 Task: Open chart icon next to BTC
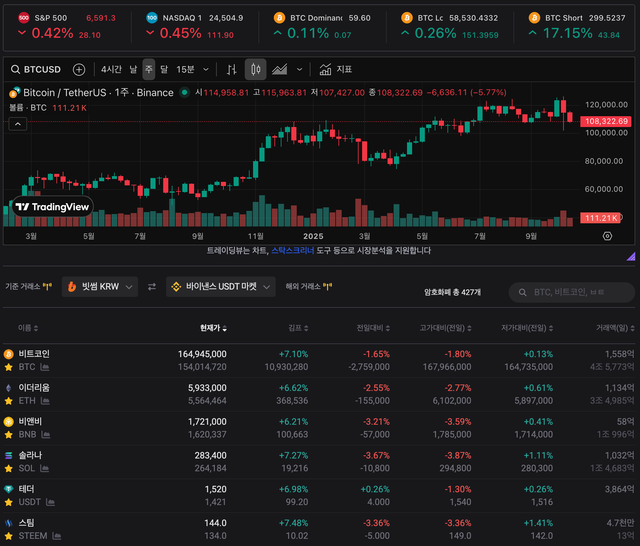(45, 367)
